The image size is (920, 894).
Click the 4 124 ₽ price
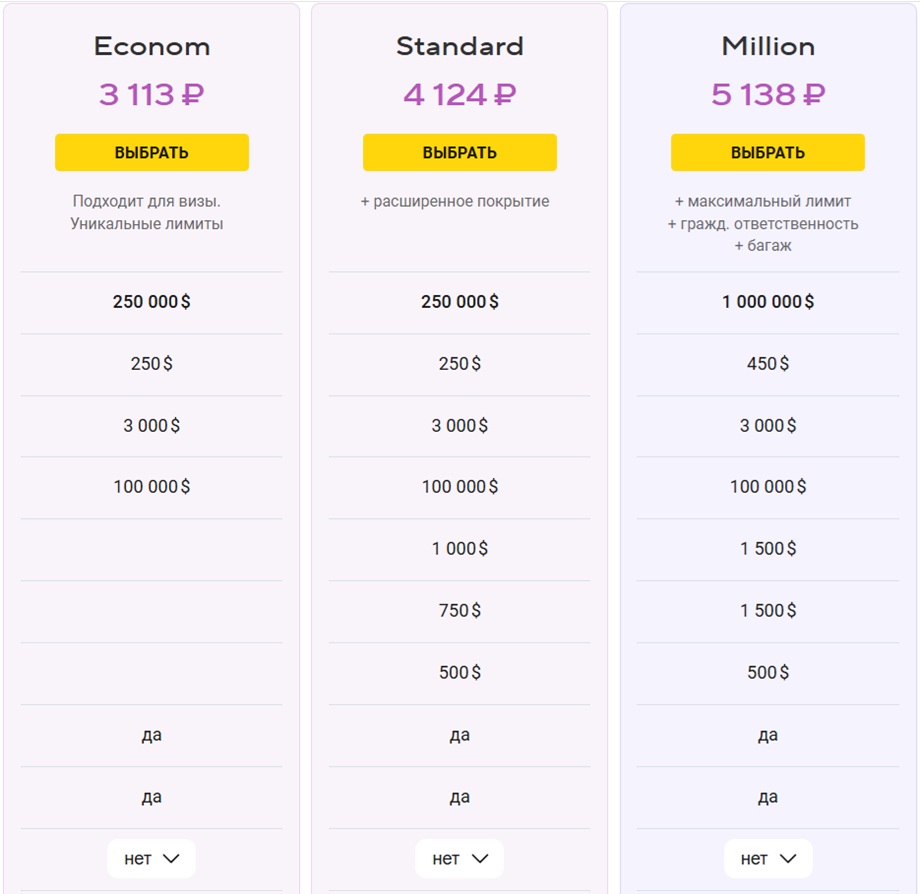pyautogui.click(x=459, y=94)
